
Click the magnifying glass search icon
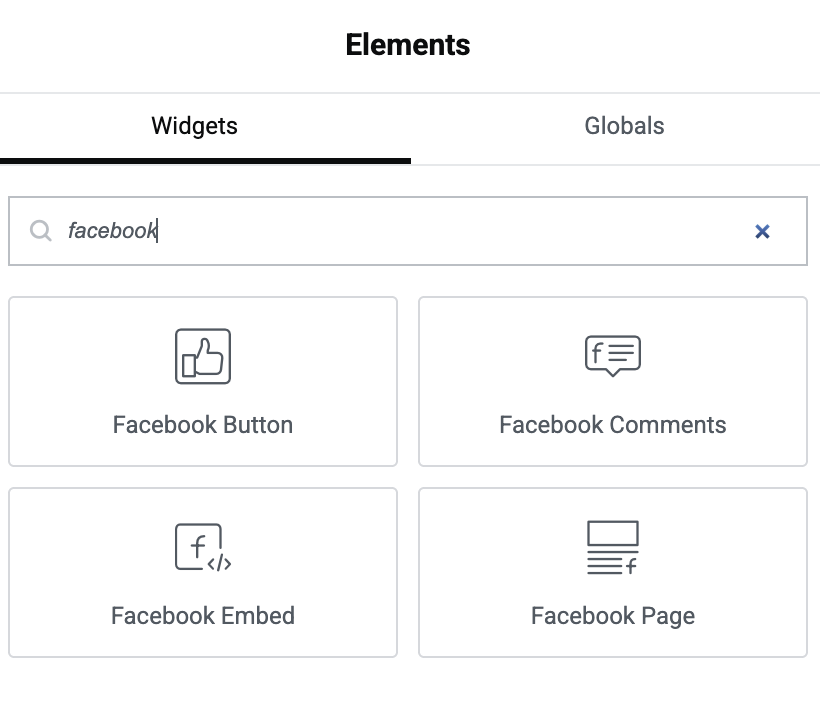41,231
